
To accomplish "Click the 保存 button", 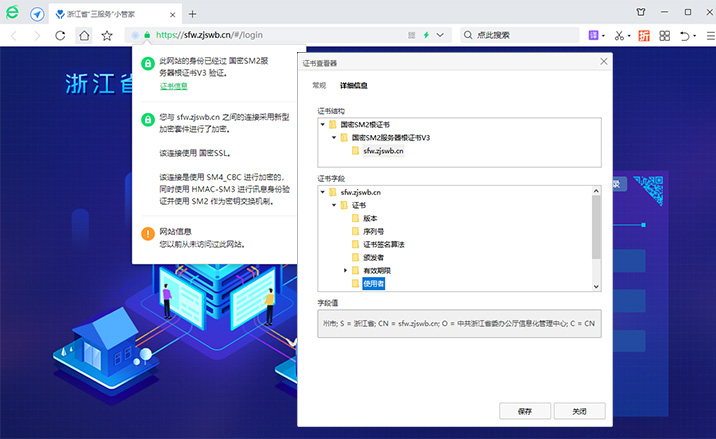I will pos(525,411).
